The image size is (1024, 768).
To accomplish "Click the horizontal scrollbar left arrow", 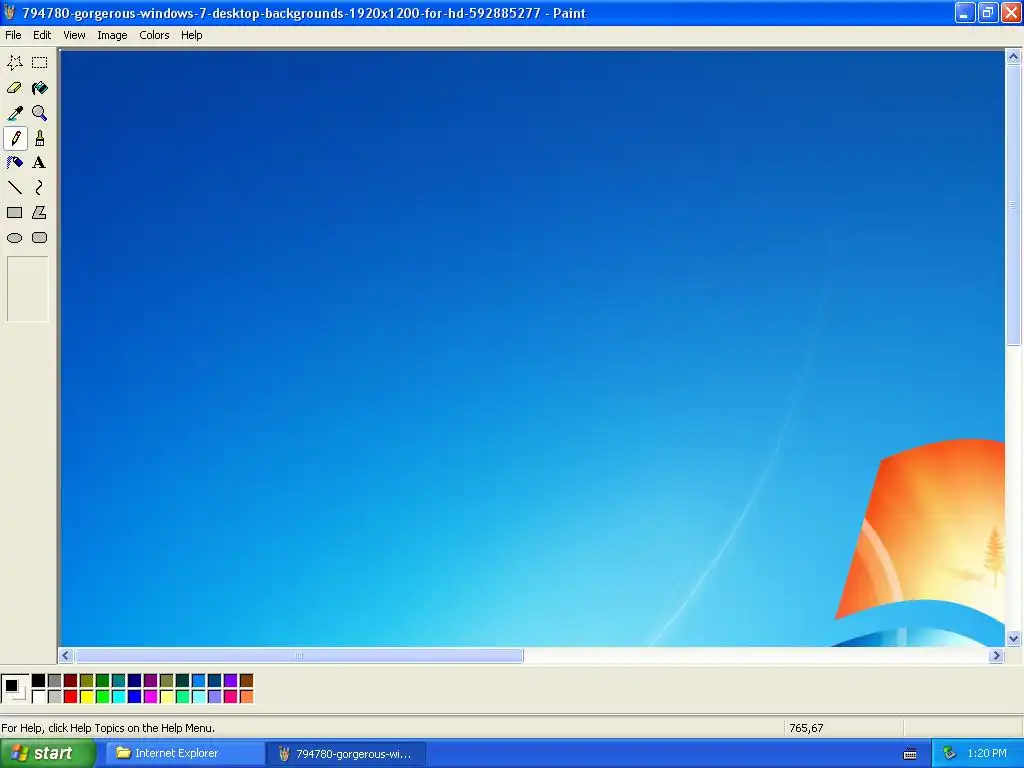I will click(65, 656).
